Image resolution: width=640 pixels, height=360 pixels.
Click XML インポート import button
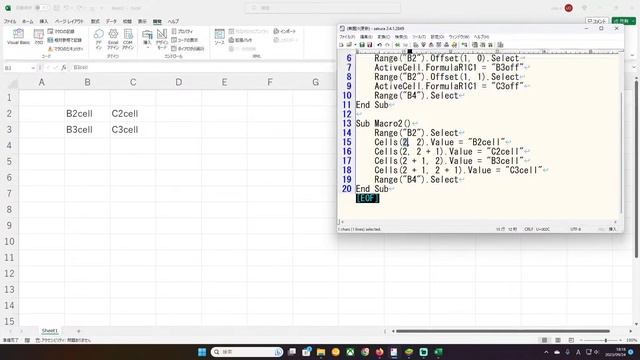285,31
